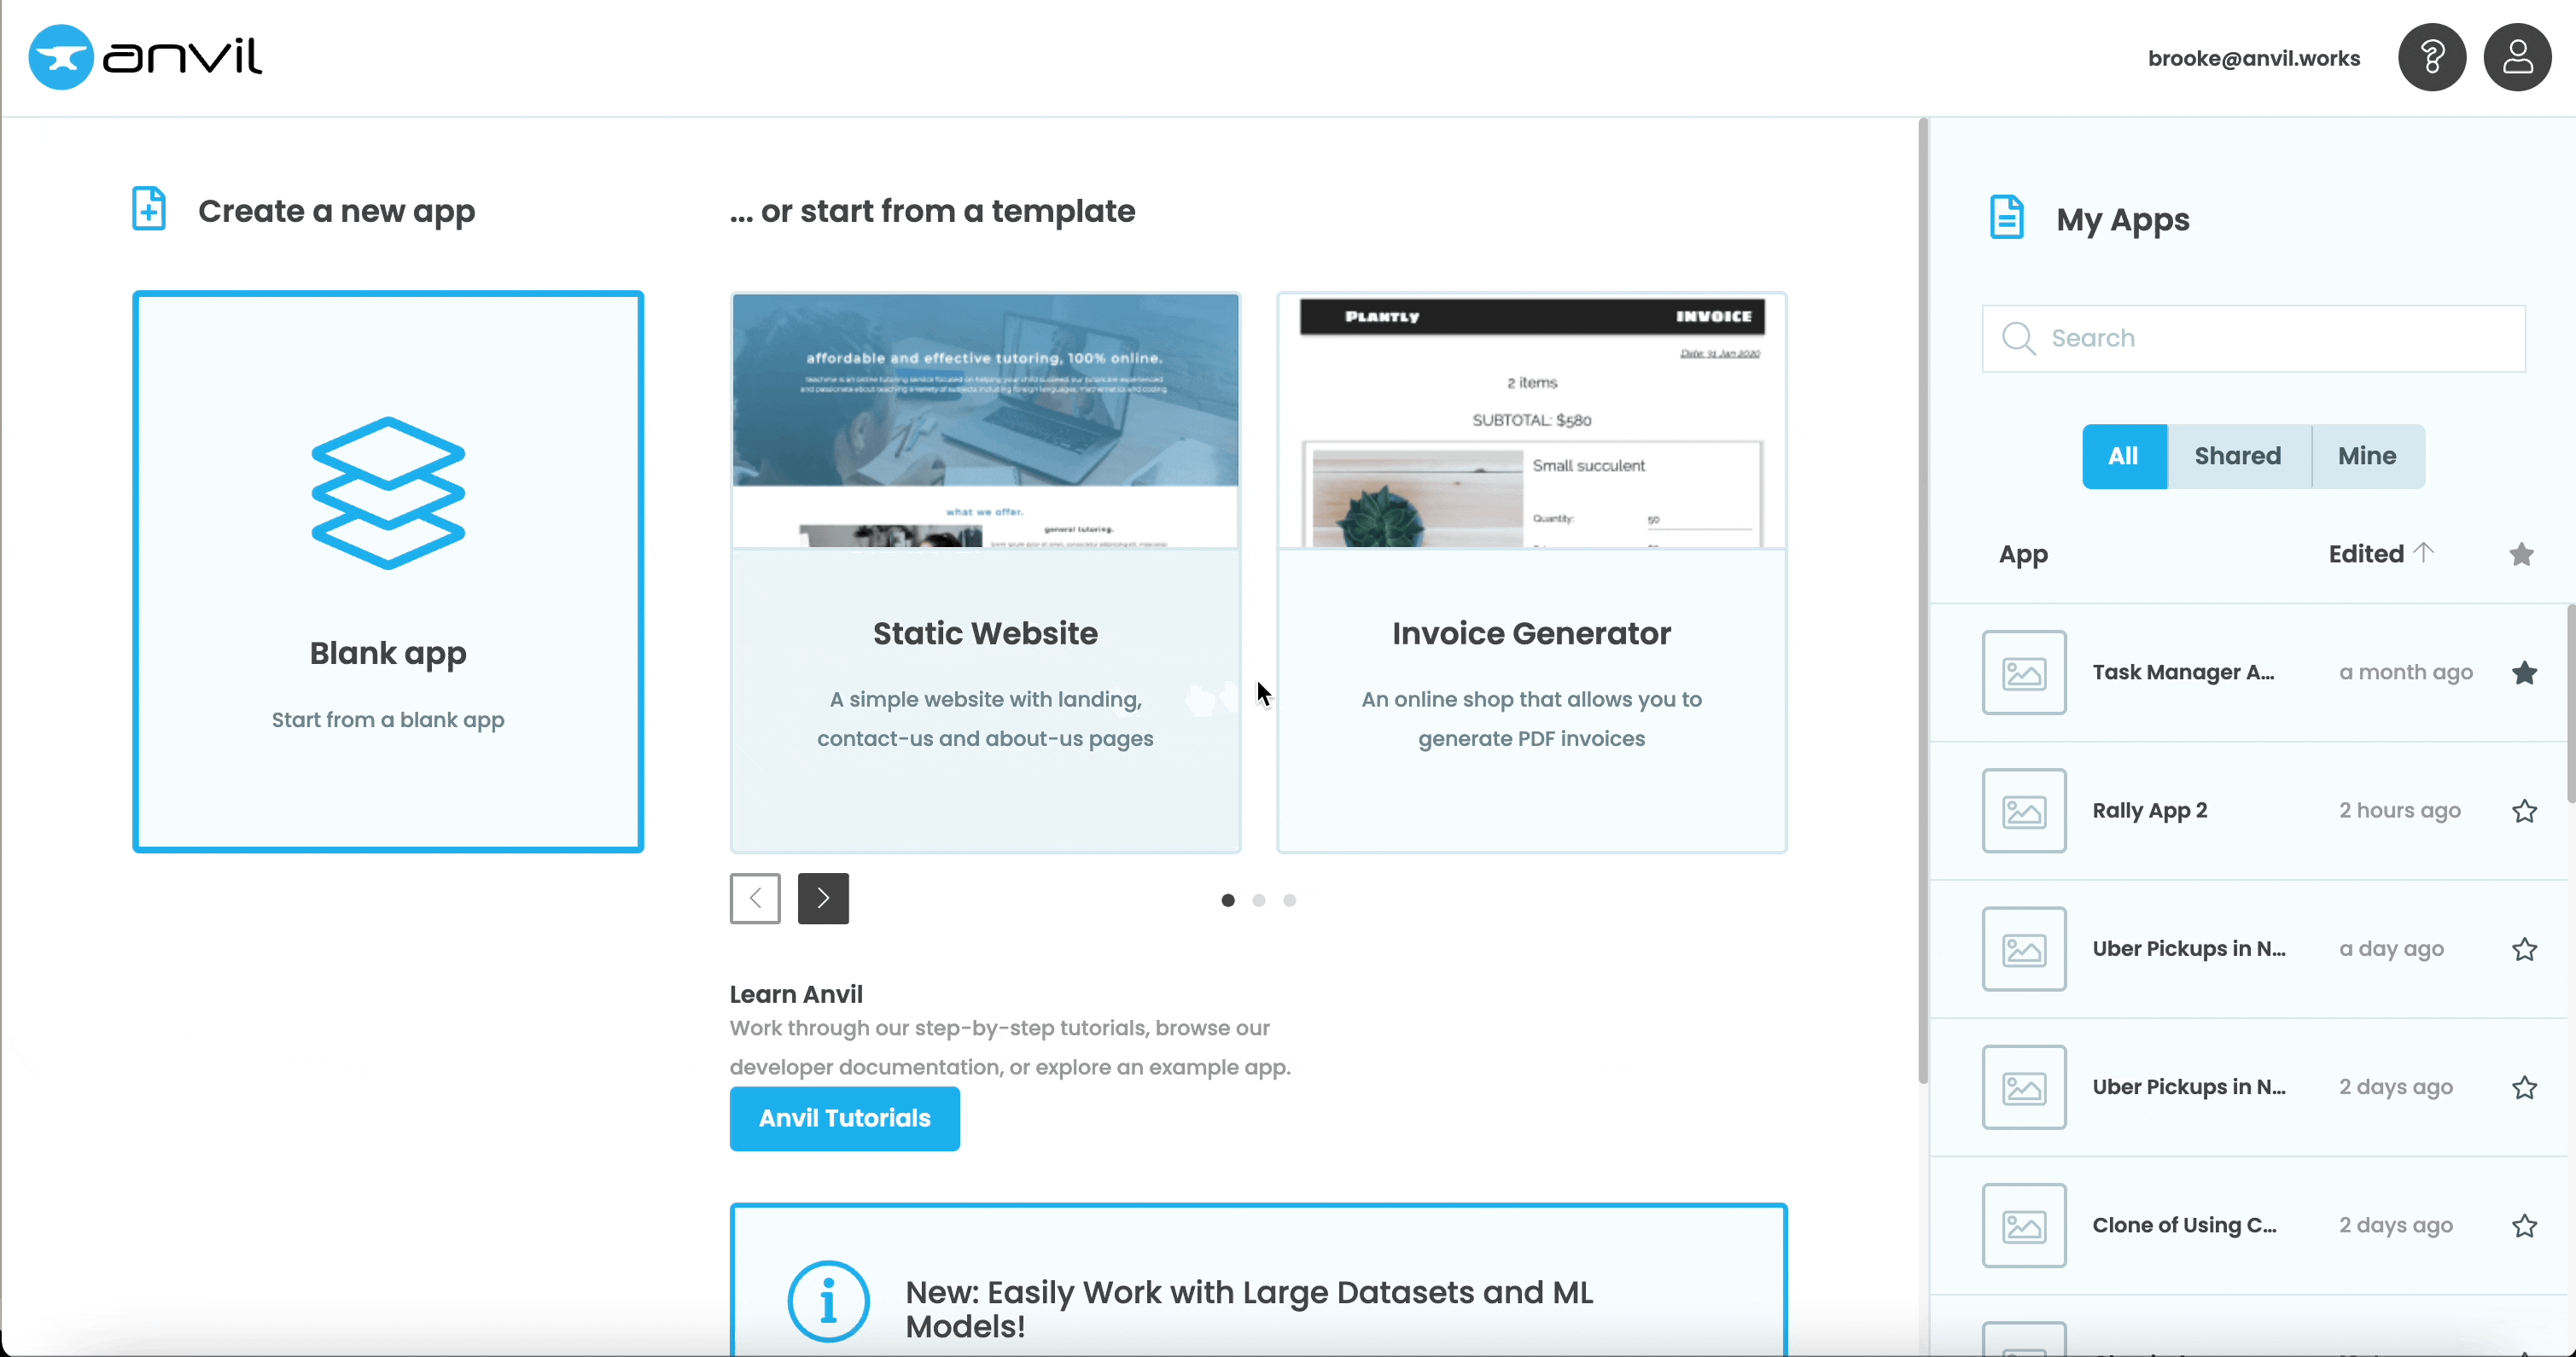The width and height of the screenshot is (2576, 1357).
Task: Select the All toggle in My Apps
Action: pyautogui.click(x=2124, y=455)
